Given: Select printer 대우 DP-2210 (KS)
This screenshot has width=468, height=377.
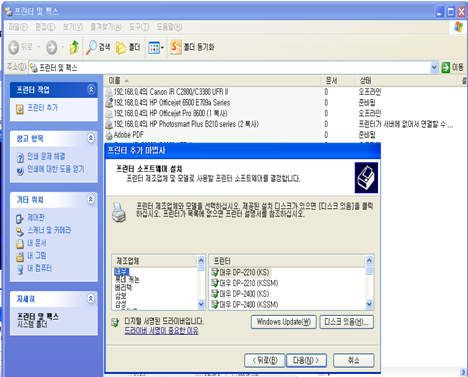Looking at the screenshot, I should click(x=244, y=272).
